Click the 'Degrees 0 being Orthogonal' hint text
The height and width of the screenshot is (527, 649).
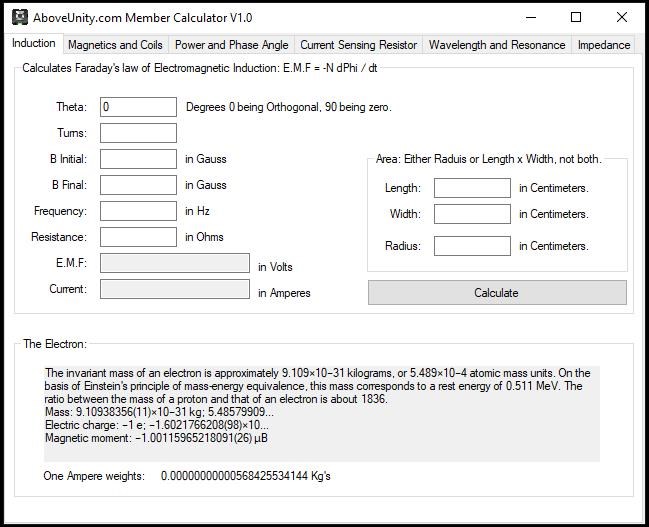288,107
